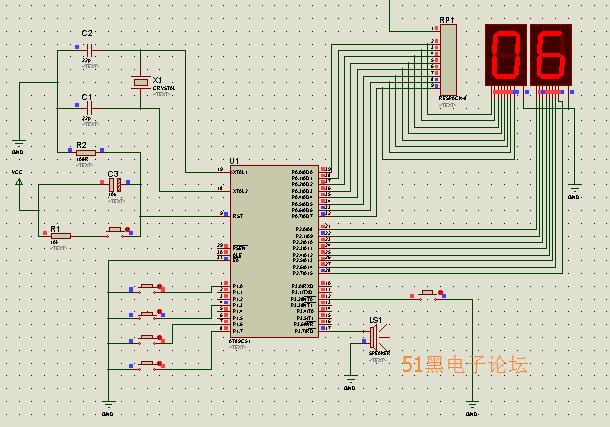The width and height of the screenshot is (610, 427).
Task: Click the R1 reference label
Action: 55,229
